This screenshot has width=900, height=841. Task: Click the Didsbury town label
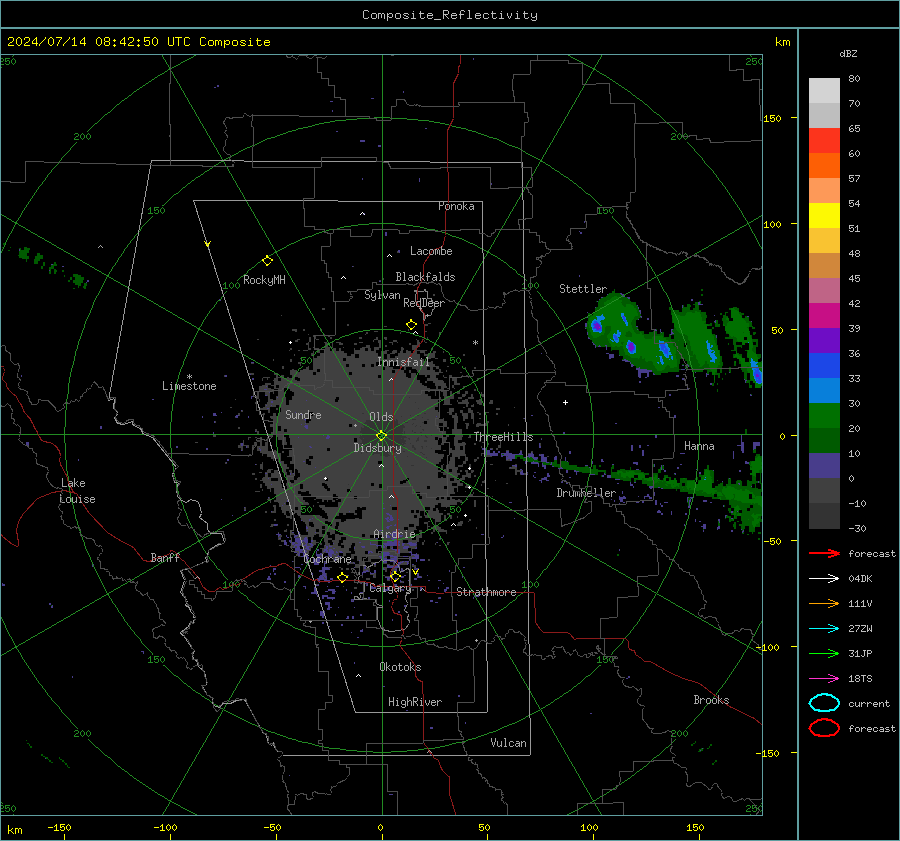[377, 448]
